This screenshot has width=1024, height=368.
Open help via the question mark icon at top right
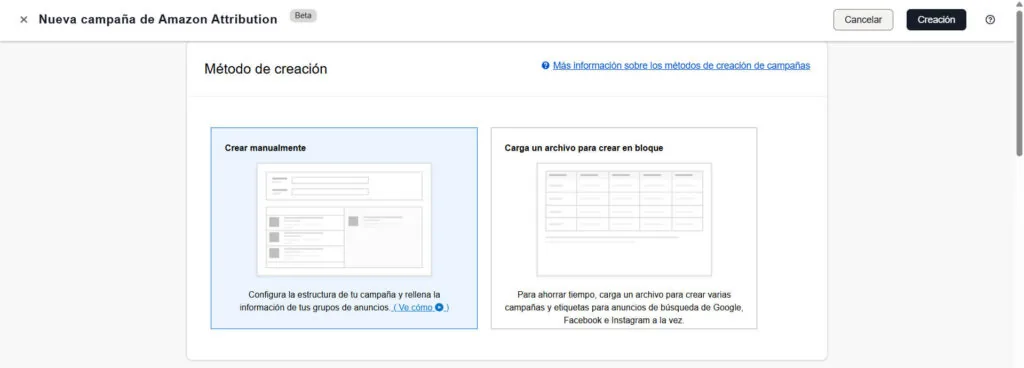tap(990, 20)
